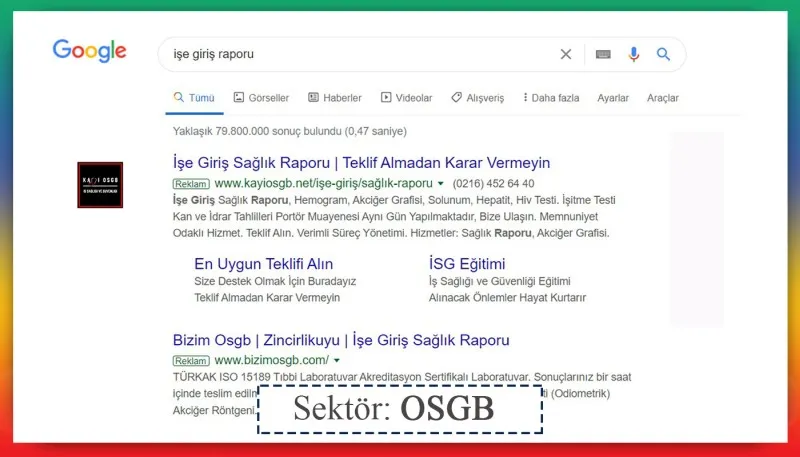Expand dropdown arrow next to kayiosgb URL
Screen dimensions: 800x457
[441, 184]
